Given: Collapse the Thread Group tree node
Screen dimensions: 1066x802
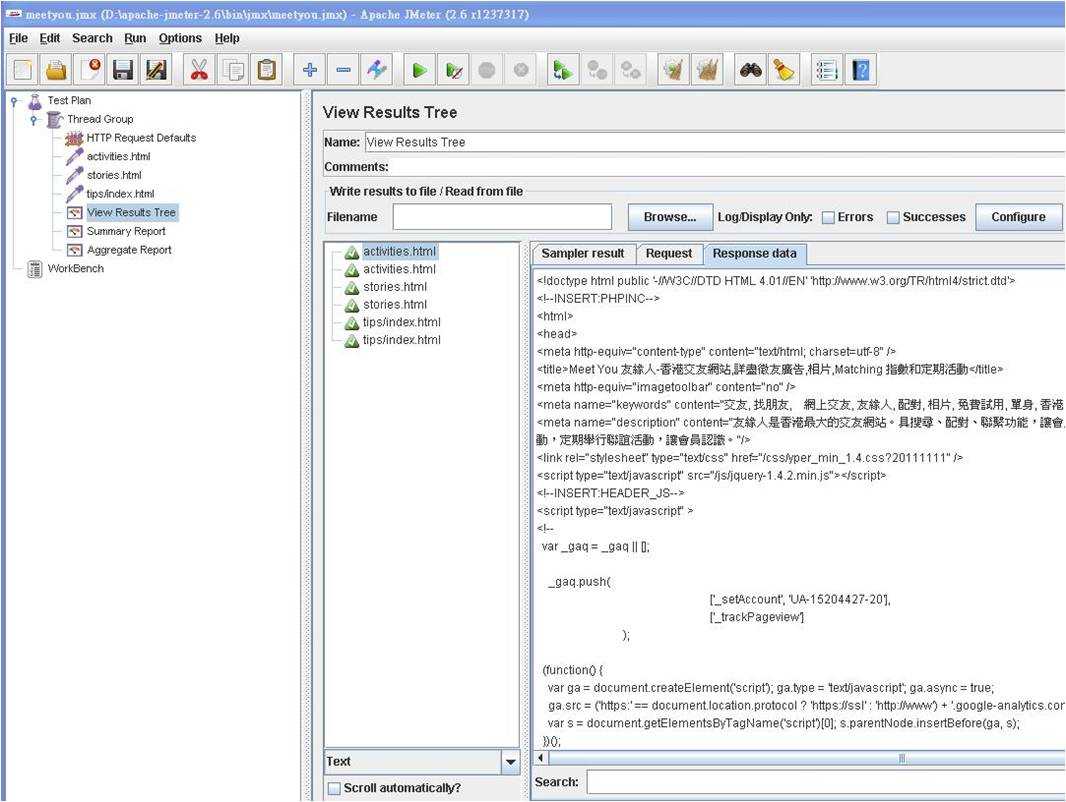Looking at the screenshot, I should pyautogui.click(x=34, y=120).
